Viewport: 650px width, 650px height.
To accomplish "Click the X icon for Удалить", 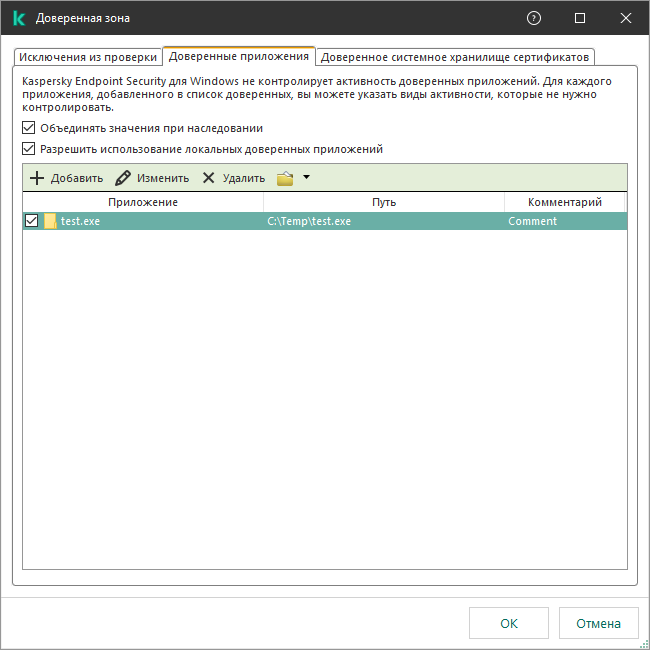I will coord(208,178).
